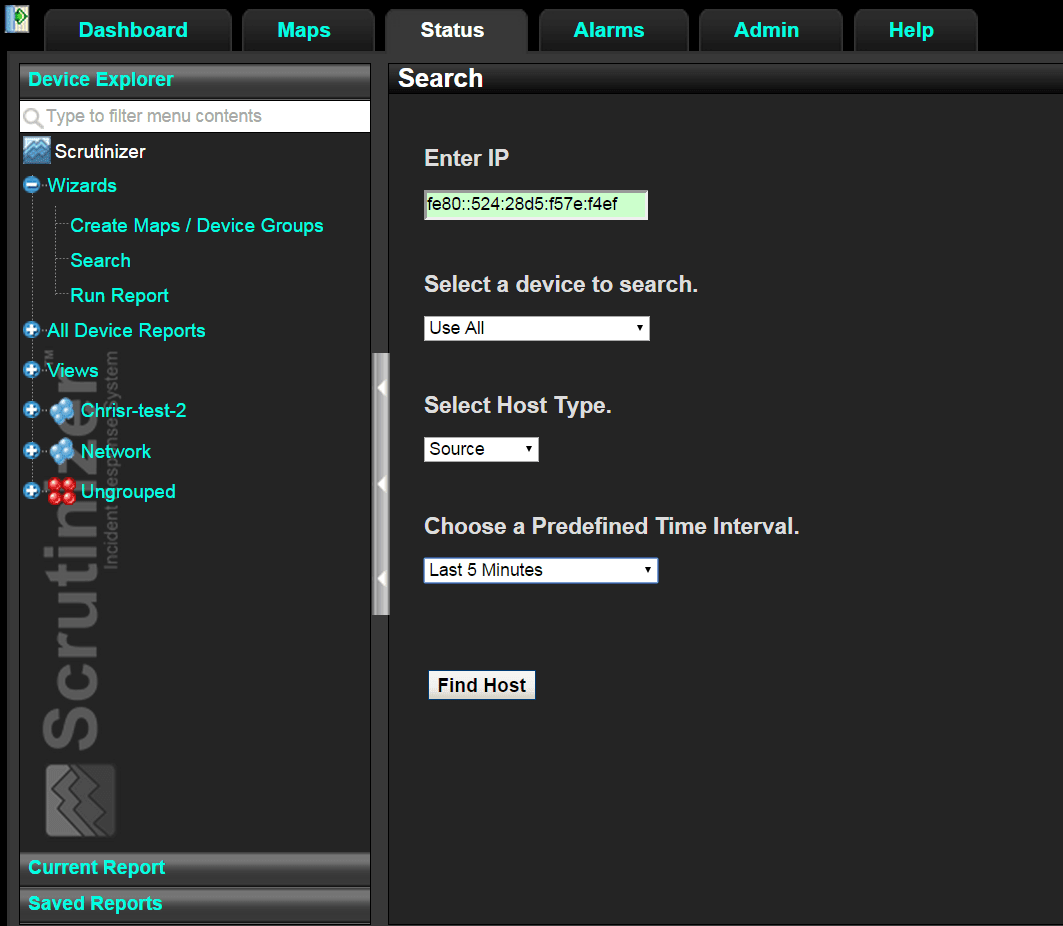The image size is (1063, 926).
Task: Click the magnifier icon in the filter box
Action: click(x=33, y=117)
